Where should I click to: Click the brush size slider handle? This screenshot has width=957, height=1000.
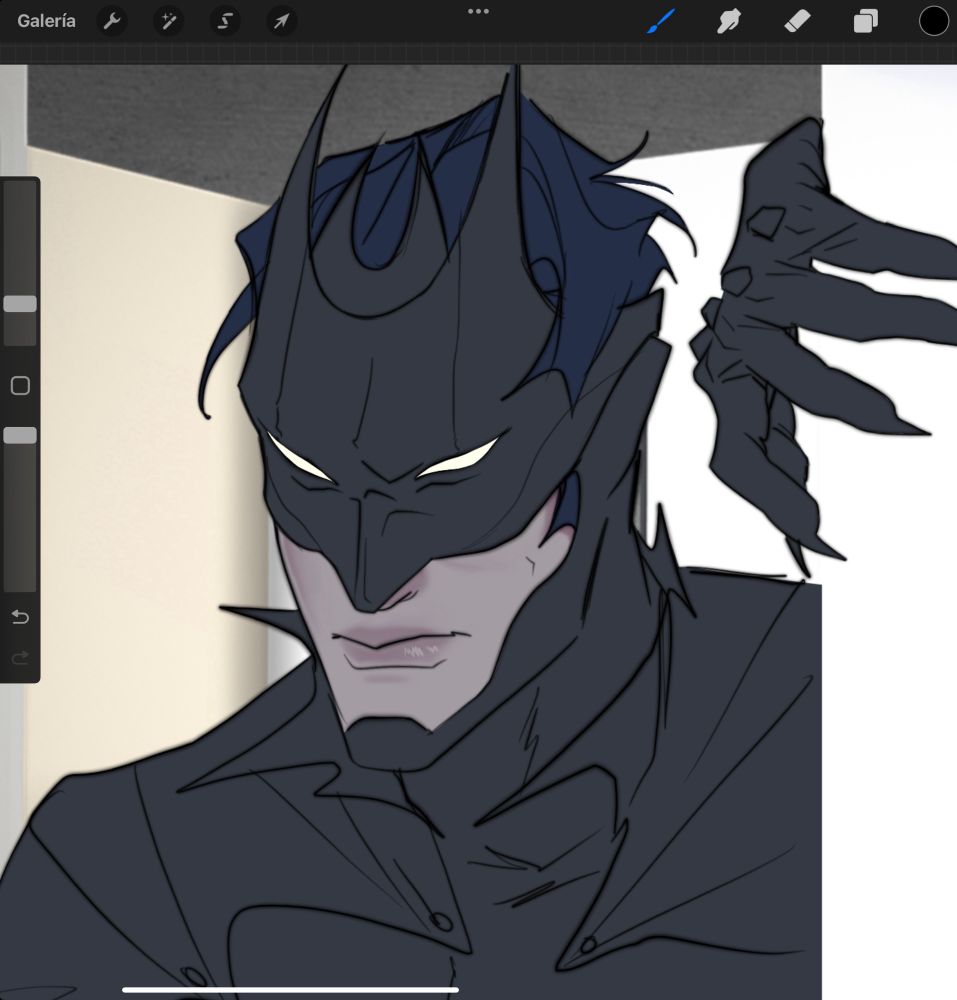(x=20, y=304)
